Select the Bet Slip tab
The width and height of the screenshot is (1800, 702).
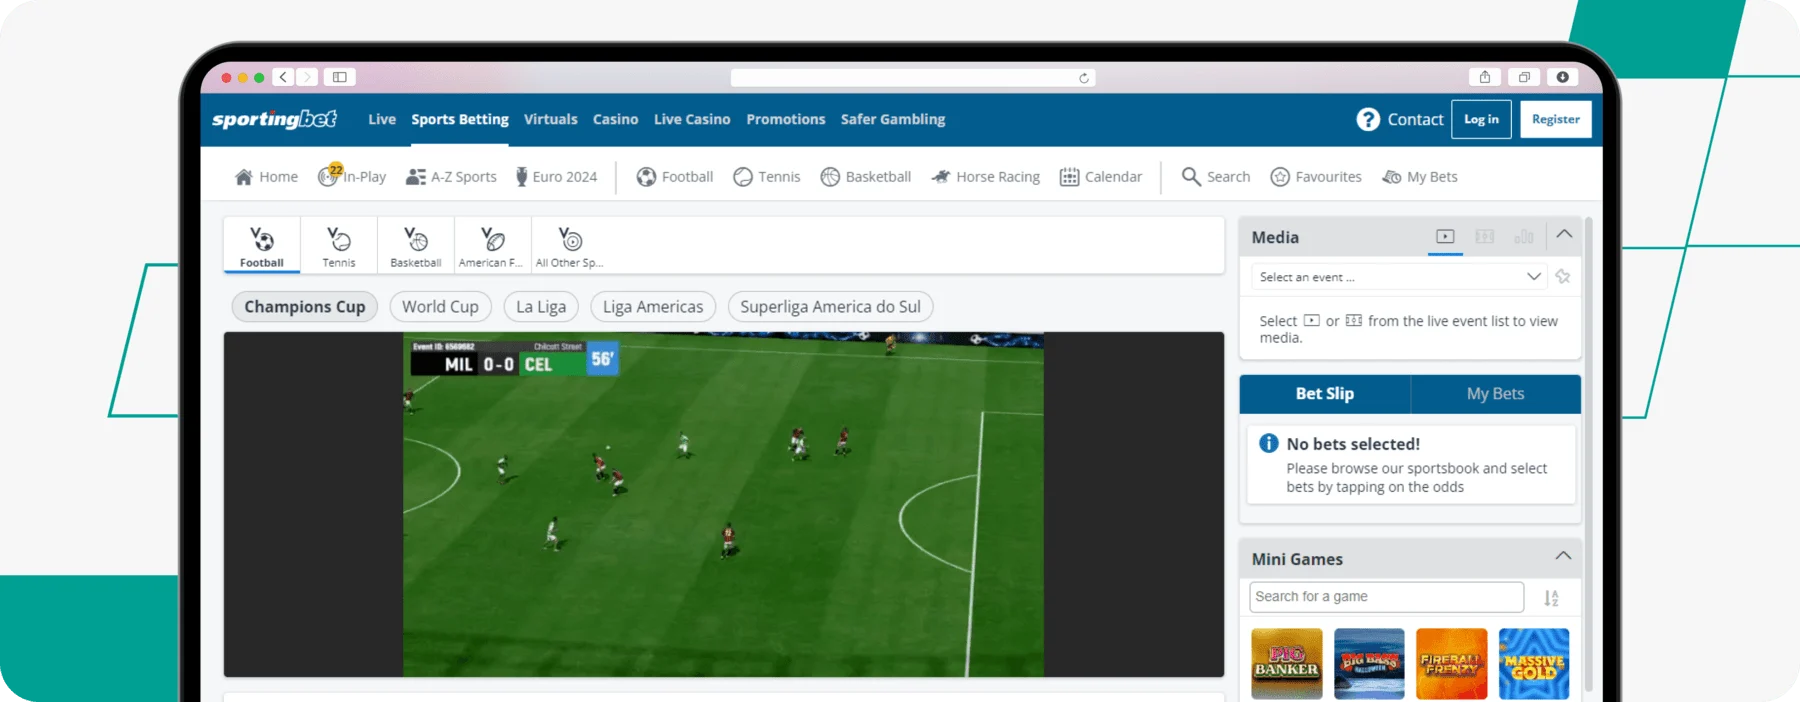[1325, 394]
